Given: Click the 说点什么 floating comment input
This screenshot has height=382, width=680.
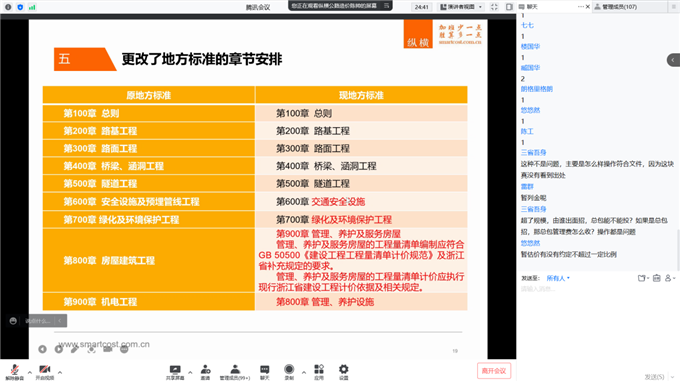Looking at the screenshot, I should point(38,321).
